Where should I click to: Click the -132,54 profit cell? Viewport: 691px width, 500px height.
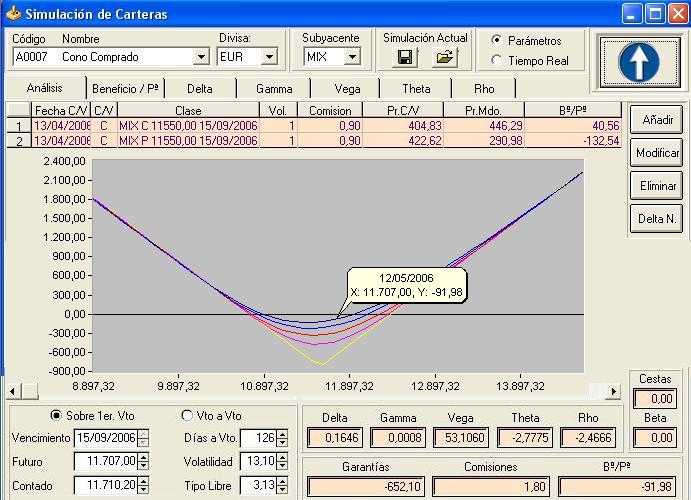pos(572,141)
